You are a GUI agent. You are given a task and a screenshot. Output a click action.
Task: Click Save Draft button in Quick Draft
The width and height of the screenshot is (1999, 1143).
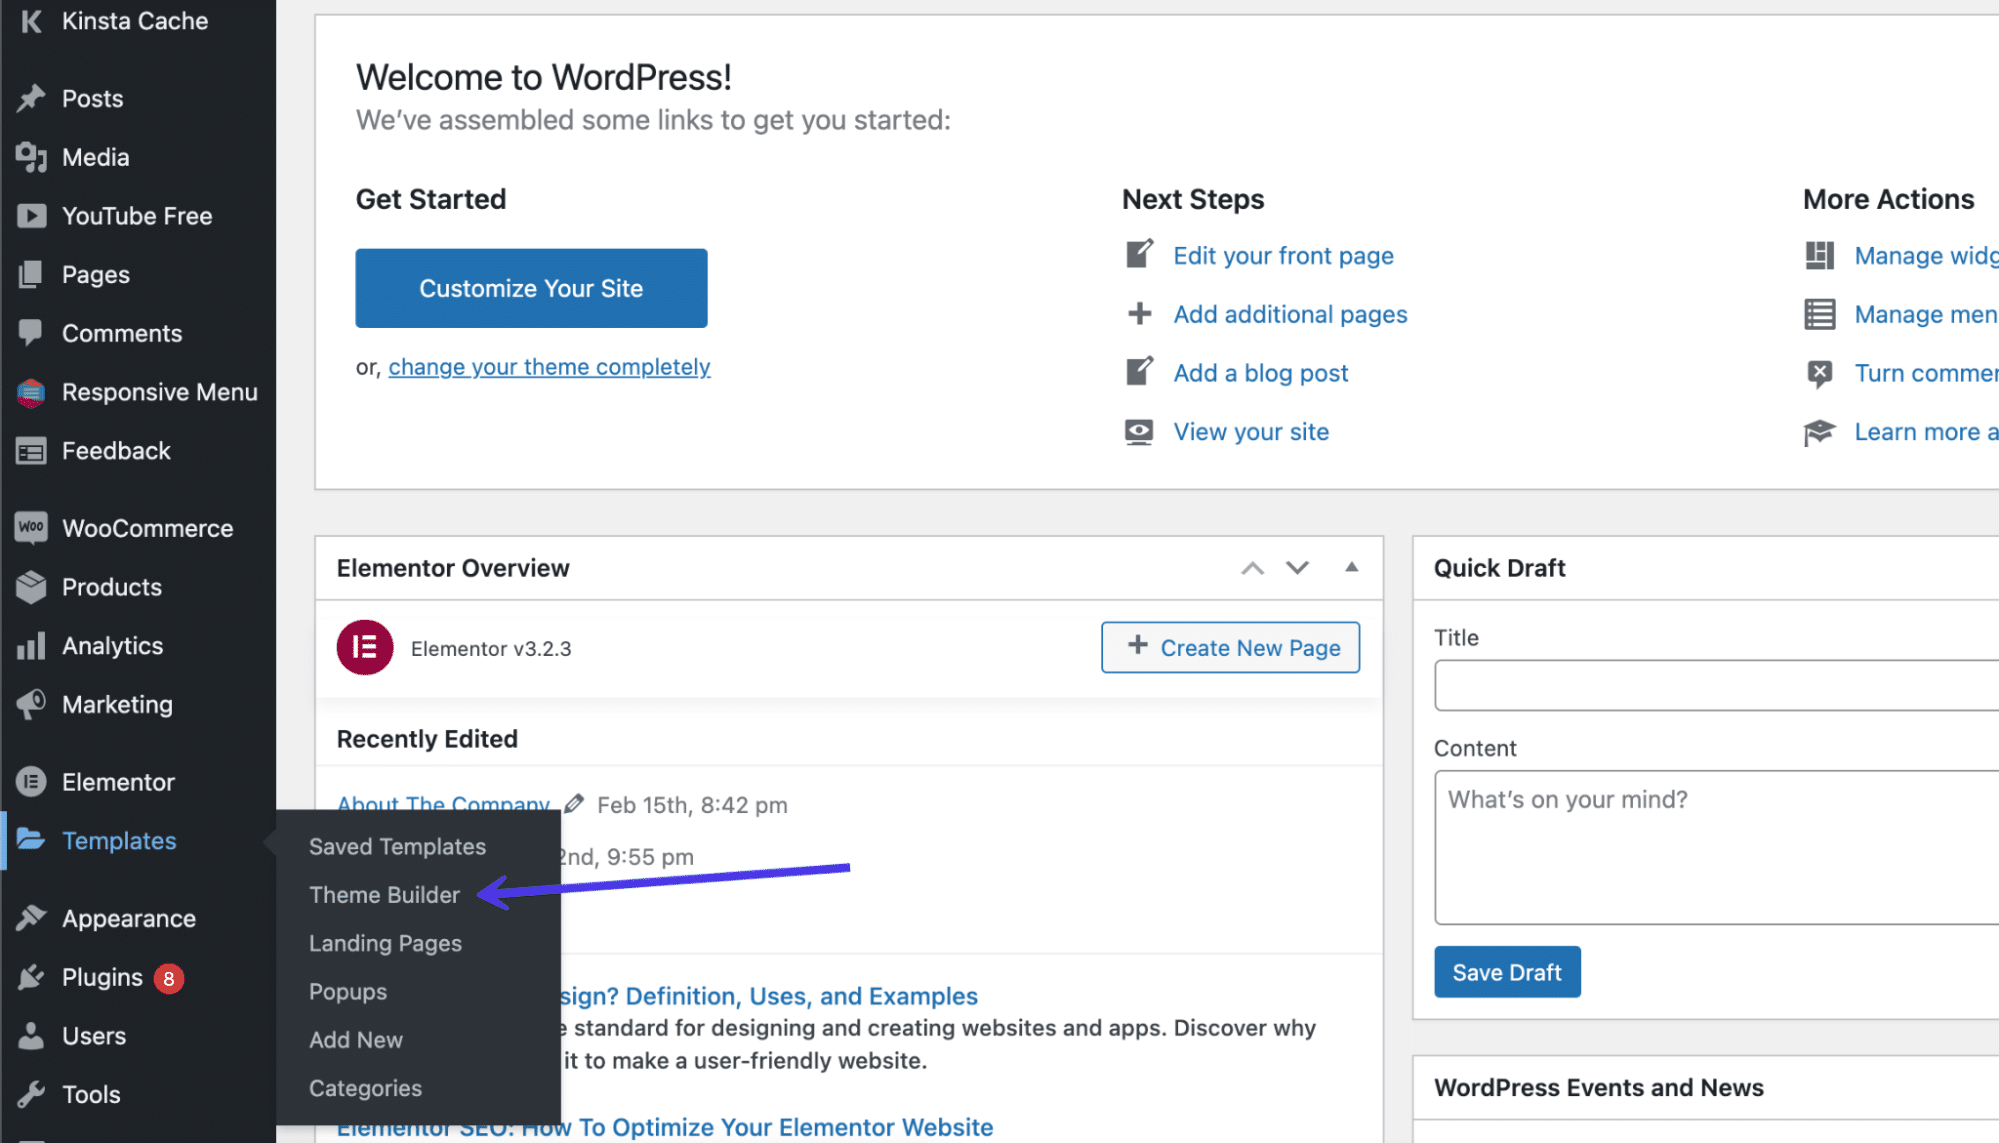pyautogui.click(x=1506, y=971)
